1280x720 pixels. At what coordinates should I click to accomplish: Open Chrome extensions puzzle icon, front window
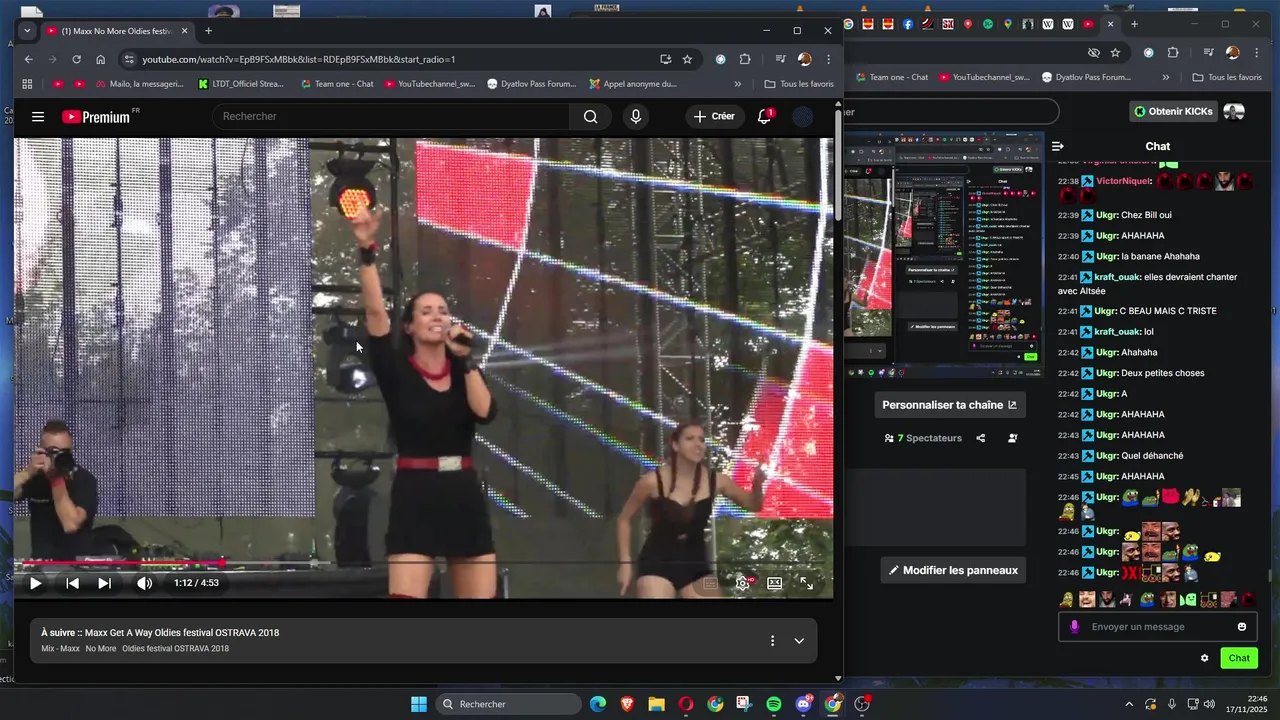[745, 59]
